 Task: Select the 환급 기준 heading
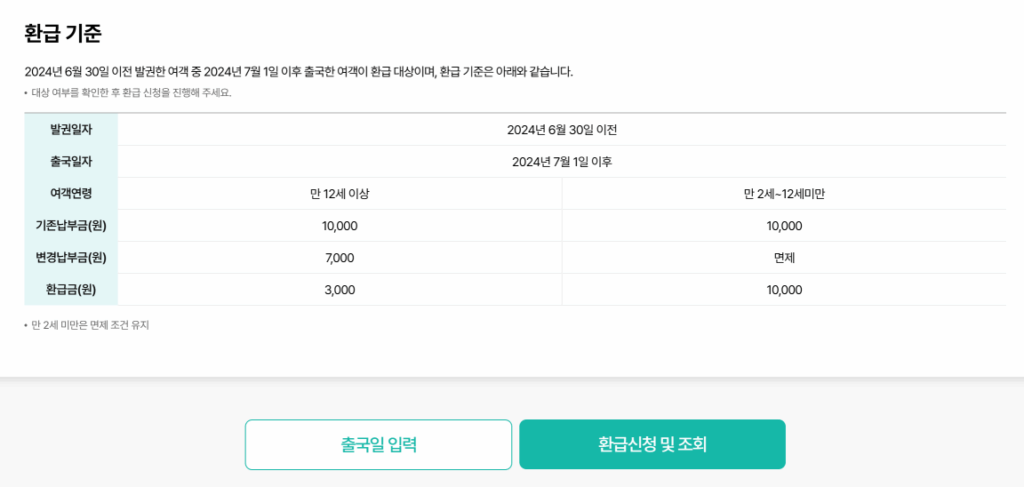click(x=63, y=33)
